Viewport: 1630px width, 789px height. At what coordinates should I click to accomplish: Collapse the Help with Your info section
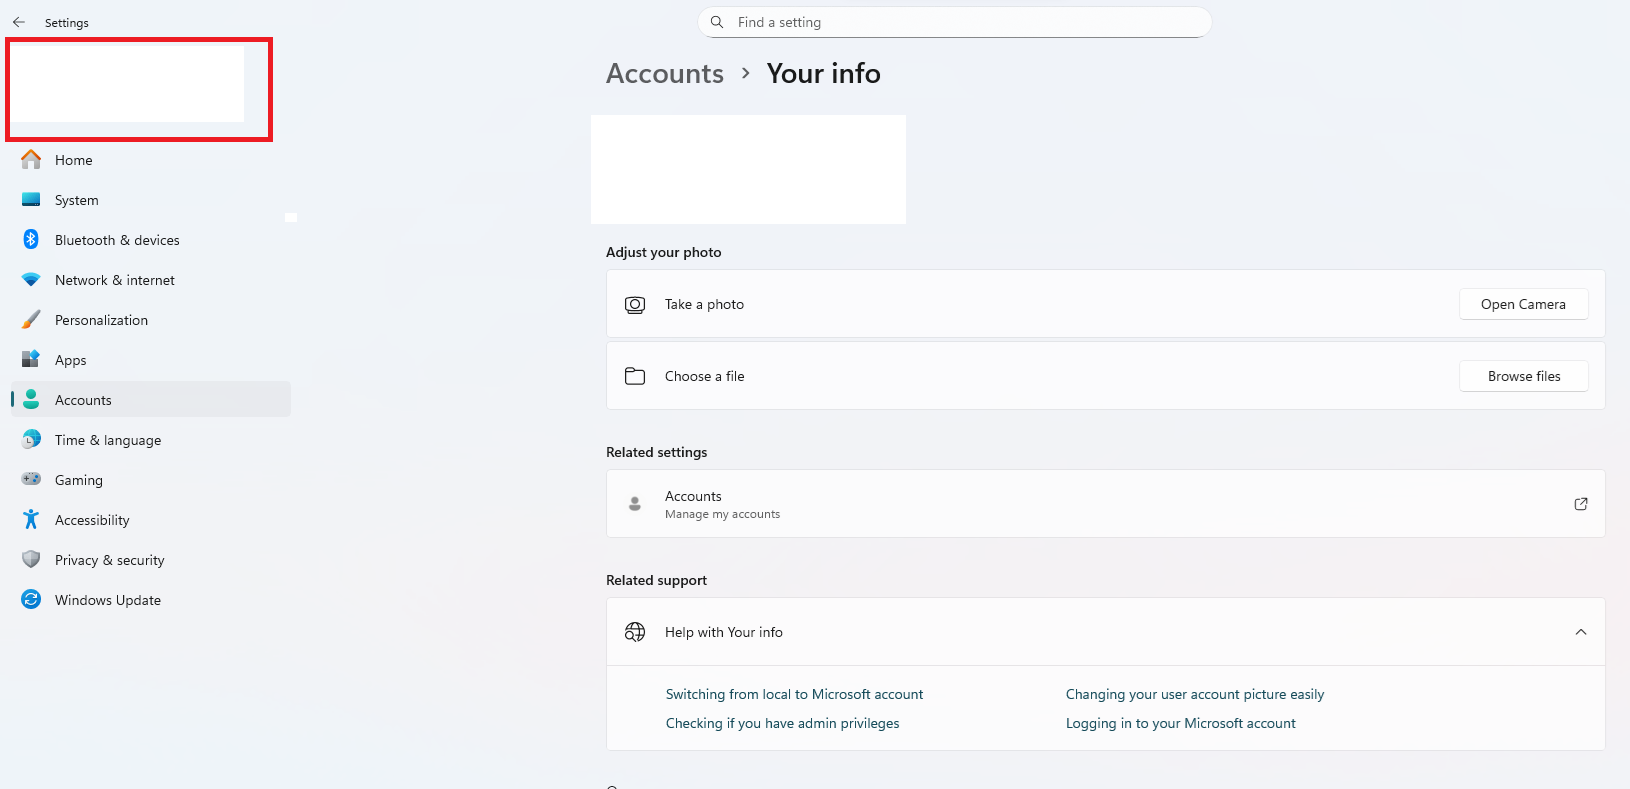pyautogui.click(x=1581, y=632)
